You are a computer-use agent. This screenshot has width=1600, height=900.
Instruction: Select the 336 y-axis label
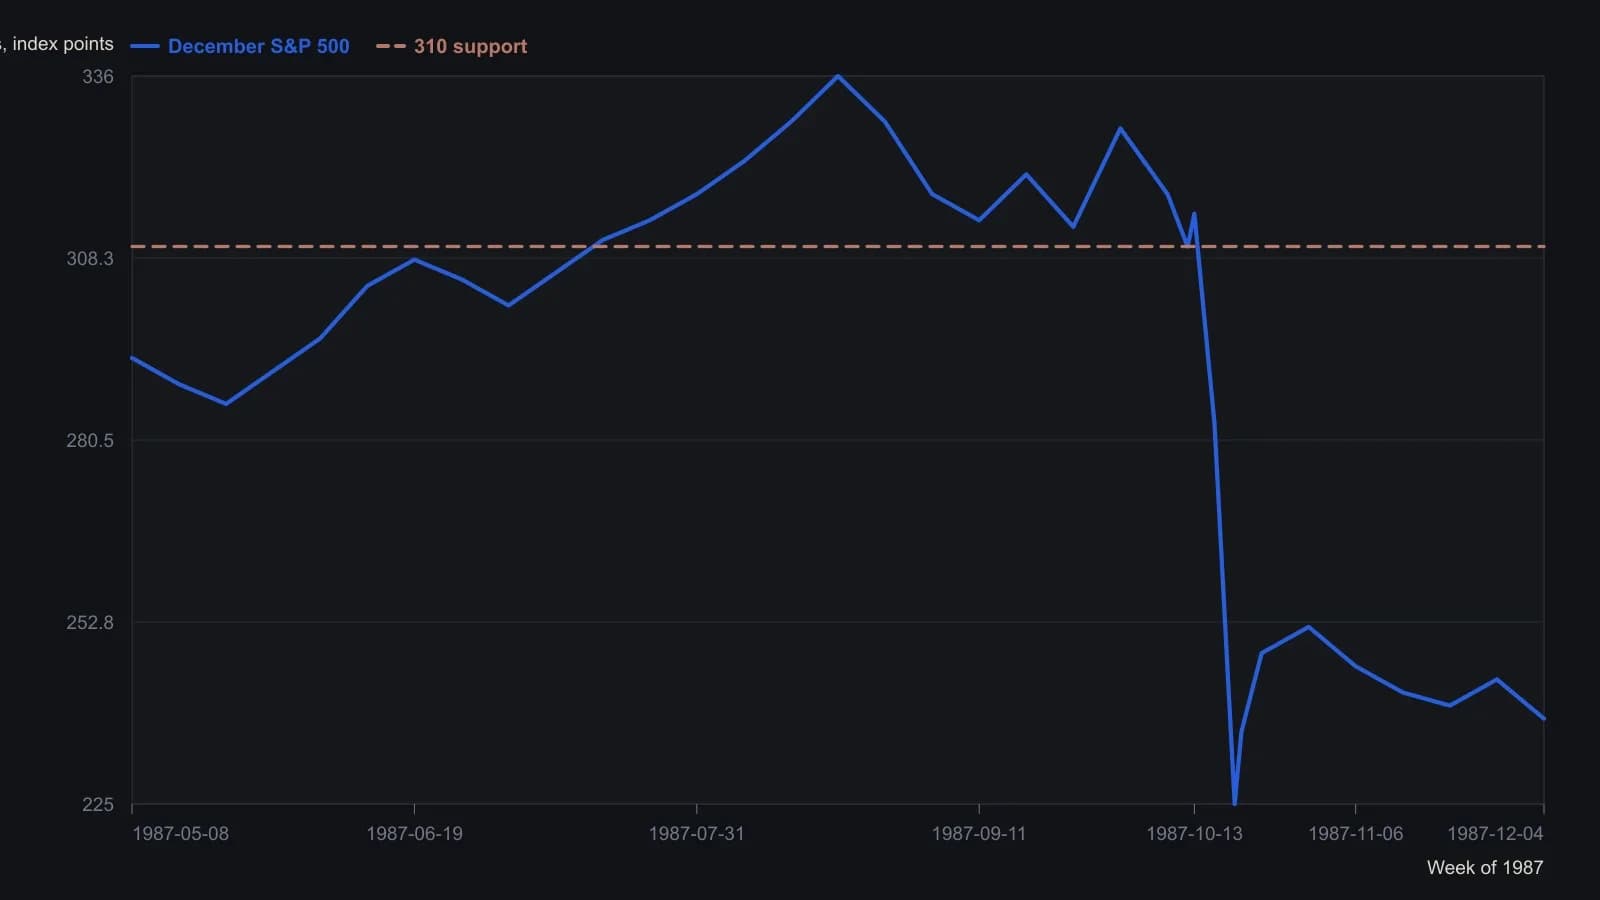98,77
